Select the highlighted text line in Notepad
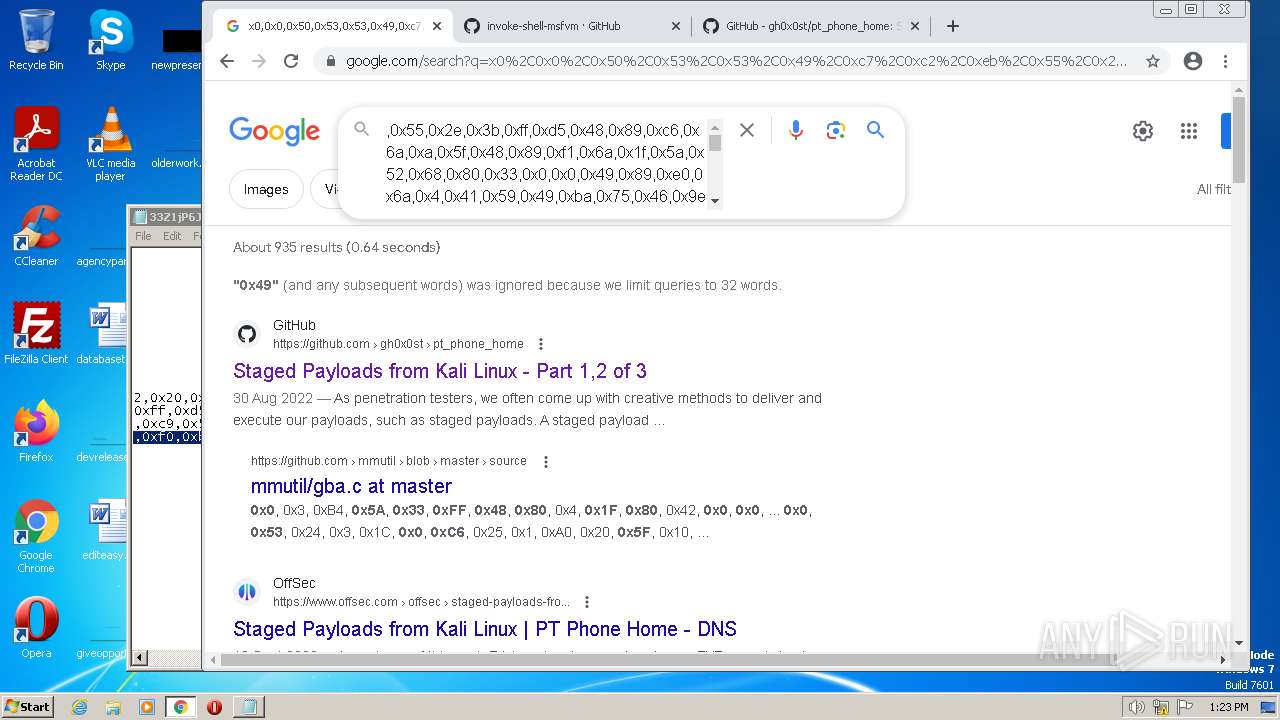1280x720 pixels. tap(168, 437)
